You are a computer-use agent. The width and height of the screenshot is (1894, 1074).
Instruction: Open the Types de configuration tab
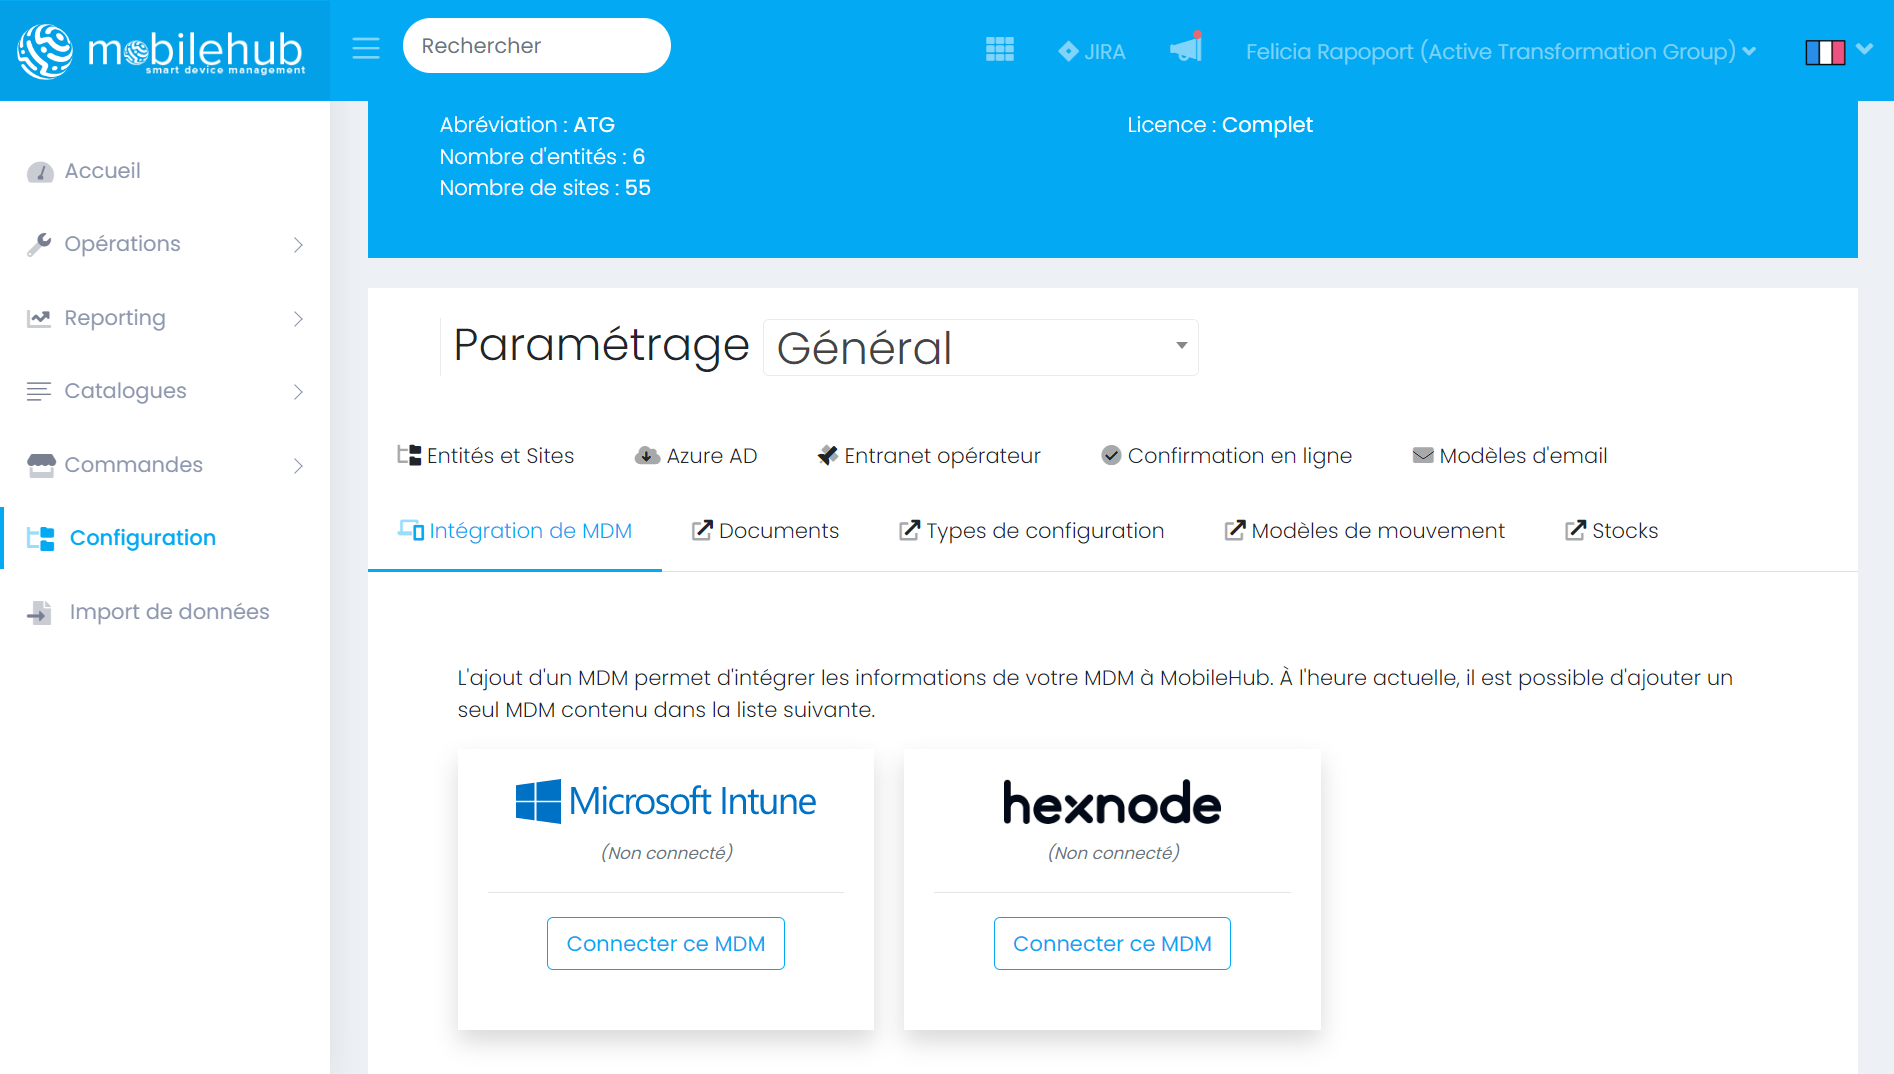[x=1032, y=531]
